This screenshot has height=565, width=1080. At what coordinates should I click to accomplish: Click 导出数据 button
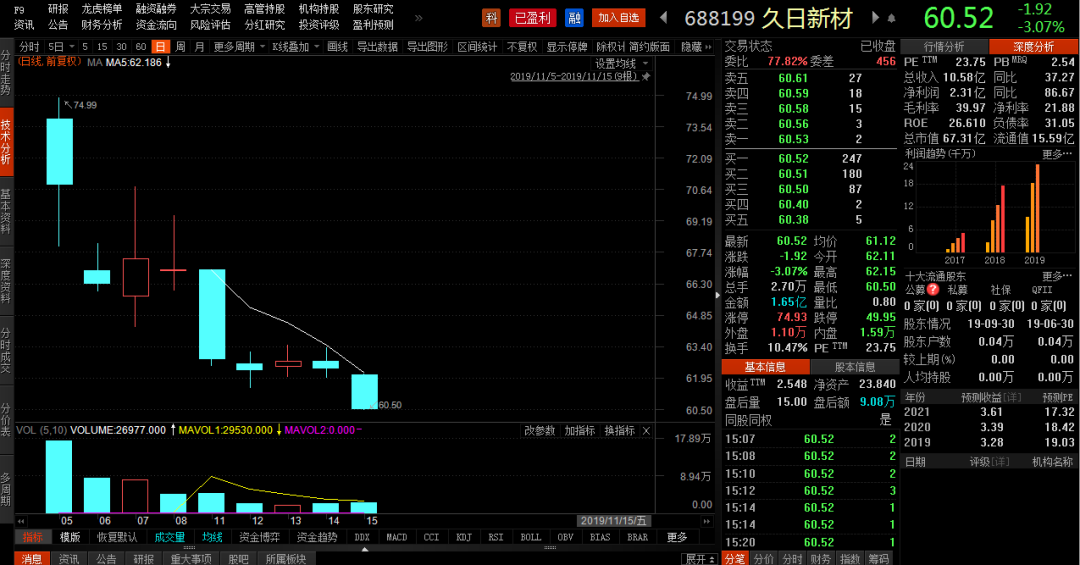[x=377, y=47]
